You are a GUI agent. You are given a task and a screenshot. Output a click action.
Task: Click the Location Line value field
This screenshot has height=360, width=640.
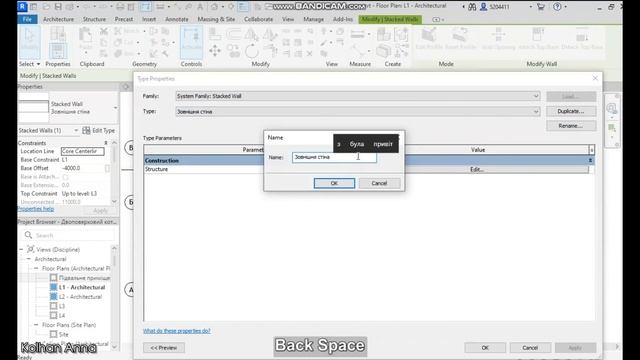coord(82,151)
